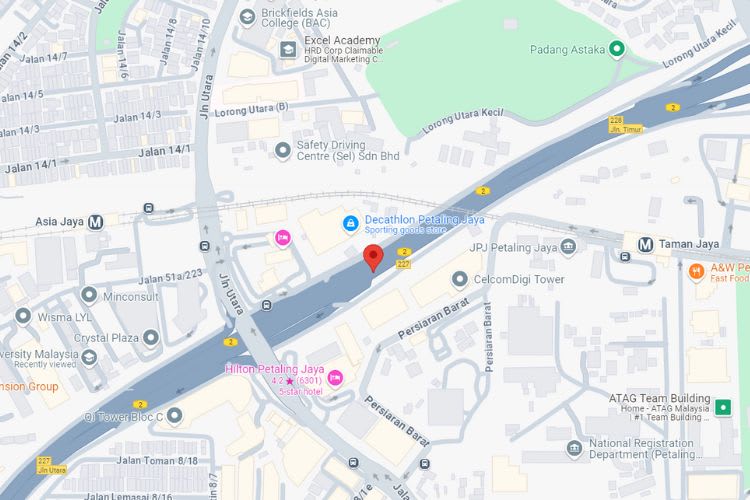
Task: Open the Decathlon Petaling Jaya shopping marker
Action: pos(351,223)
